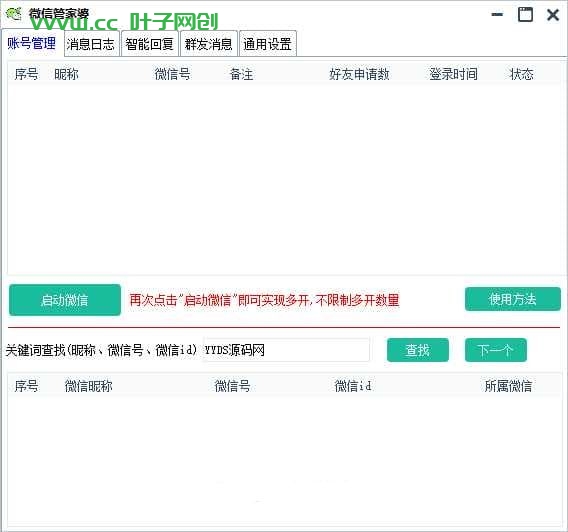This screenshot has height=532, width=568.
Task: Switch to the 账号管理 tab
Action: click(x=32, y=44)
